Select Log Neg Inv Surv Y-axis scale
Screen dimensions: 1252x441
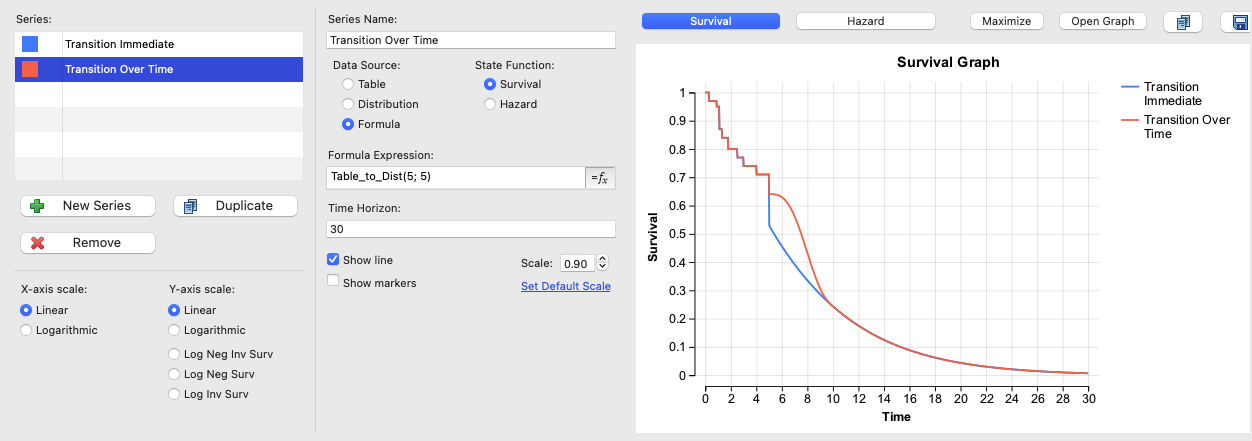(x=175, y=354)
